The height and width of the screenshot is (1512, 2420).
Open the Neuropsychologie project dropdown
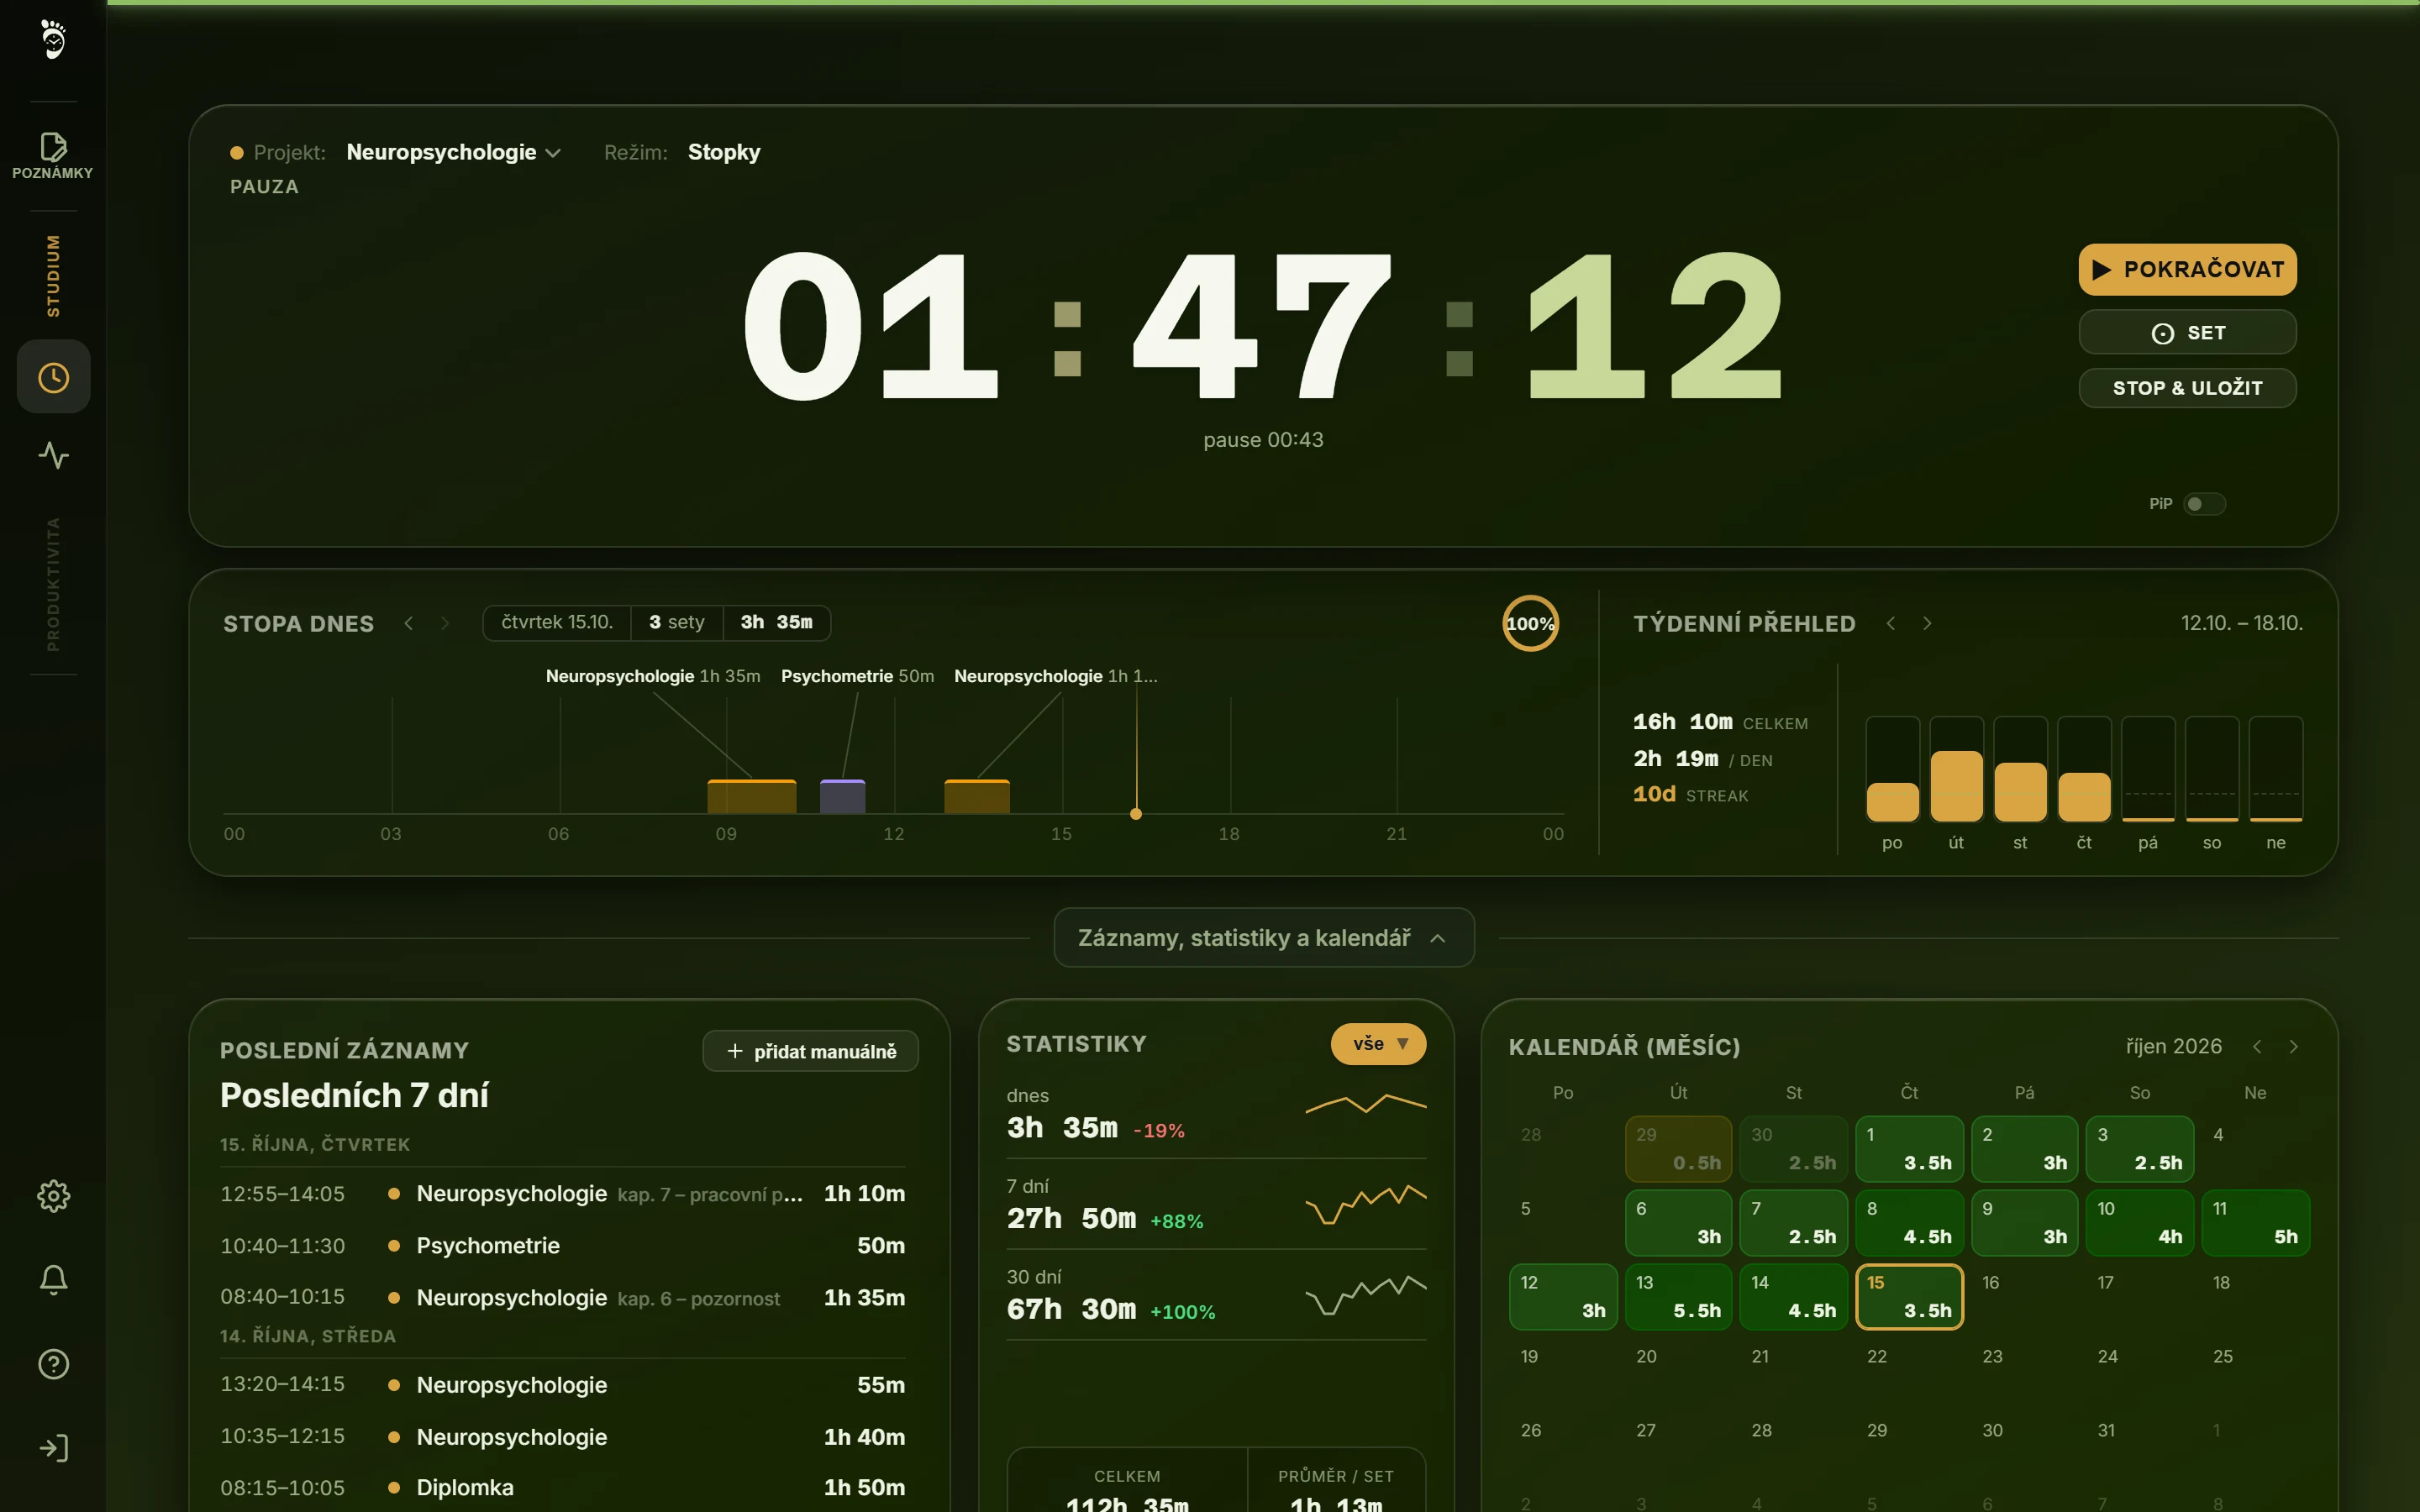pos(453,152)
